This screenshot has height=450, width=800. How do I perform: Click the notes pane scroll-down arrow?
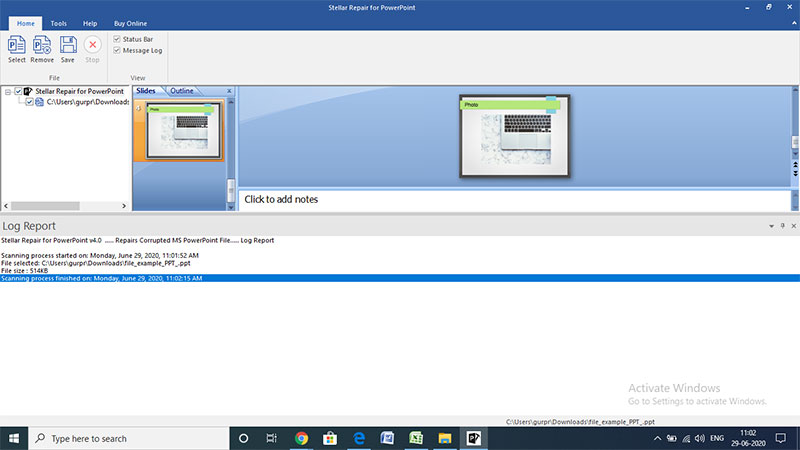click(x=795, y=207)
